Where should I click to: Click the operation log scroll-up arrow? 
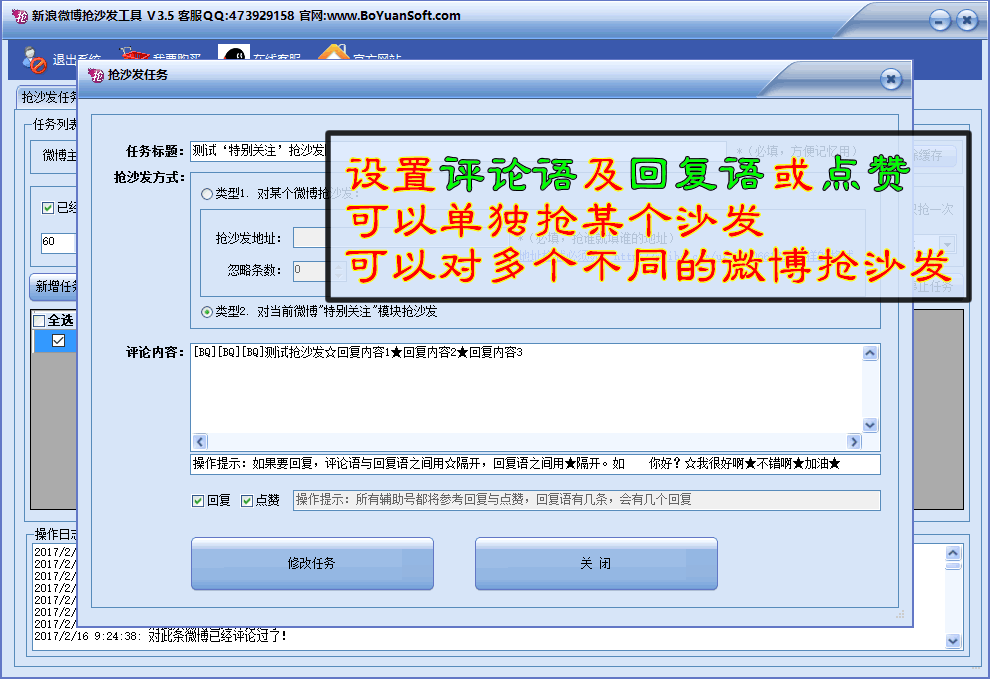953,553
